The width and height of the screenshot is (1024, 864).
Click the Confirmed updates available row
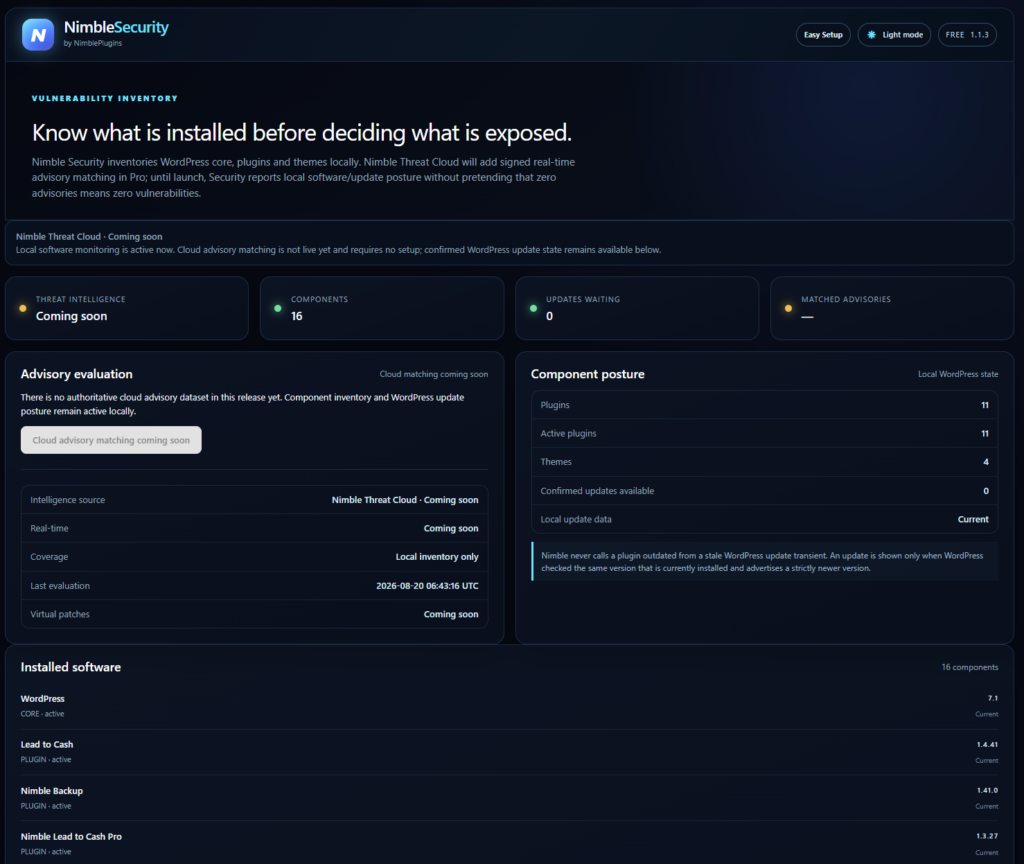tap(765, 490)
